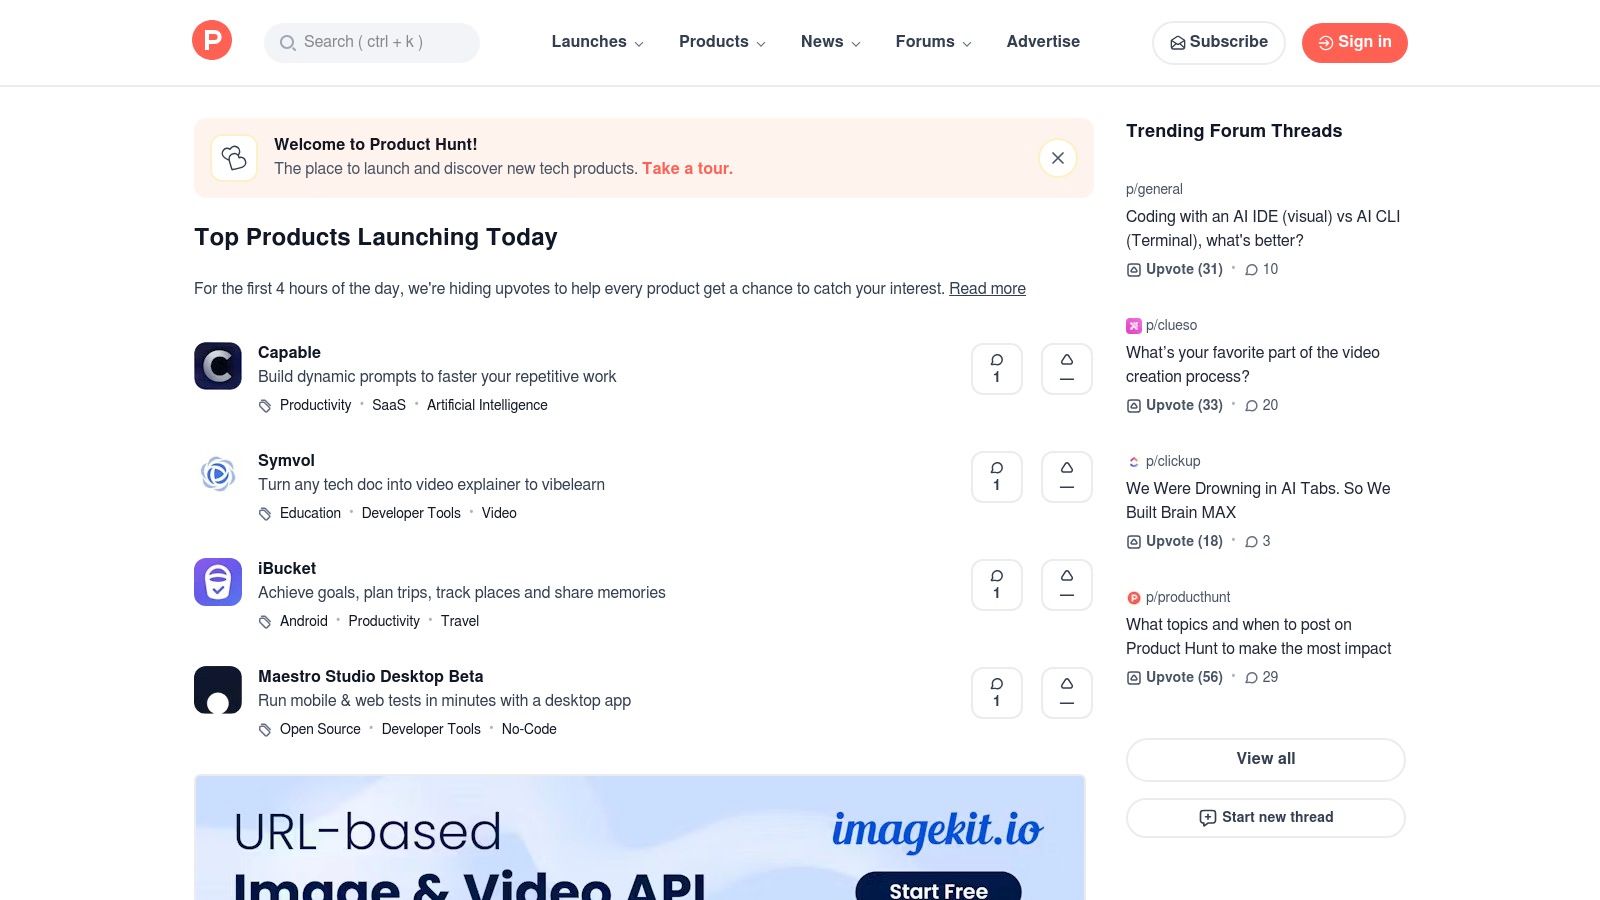Upvote the Capable product
This screenshot has width=1600, height=900.
(x=1067, y=369)
